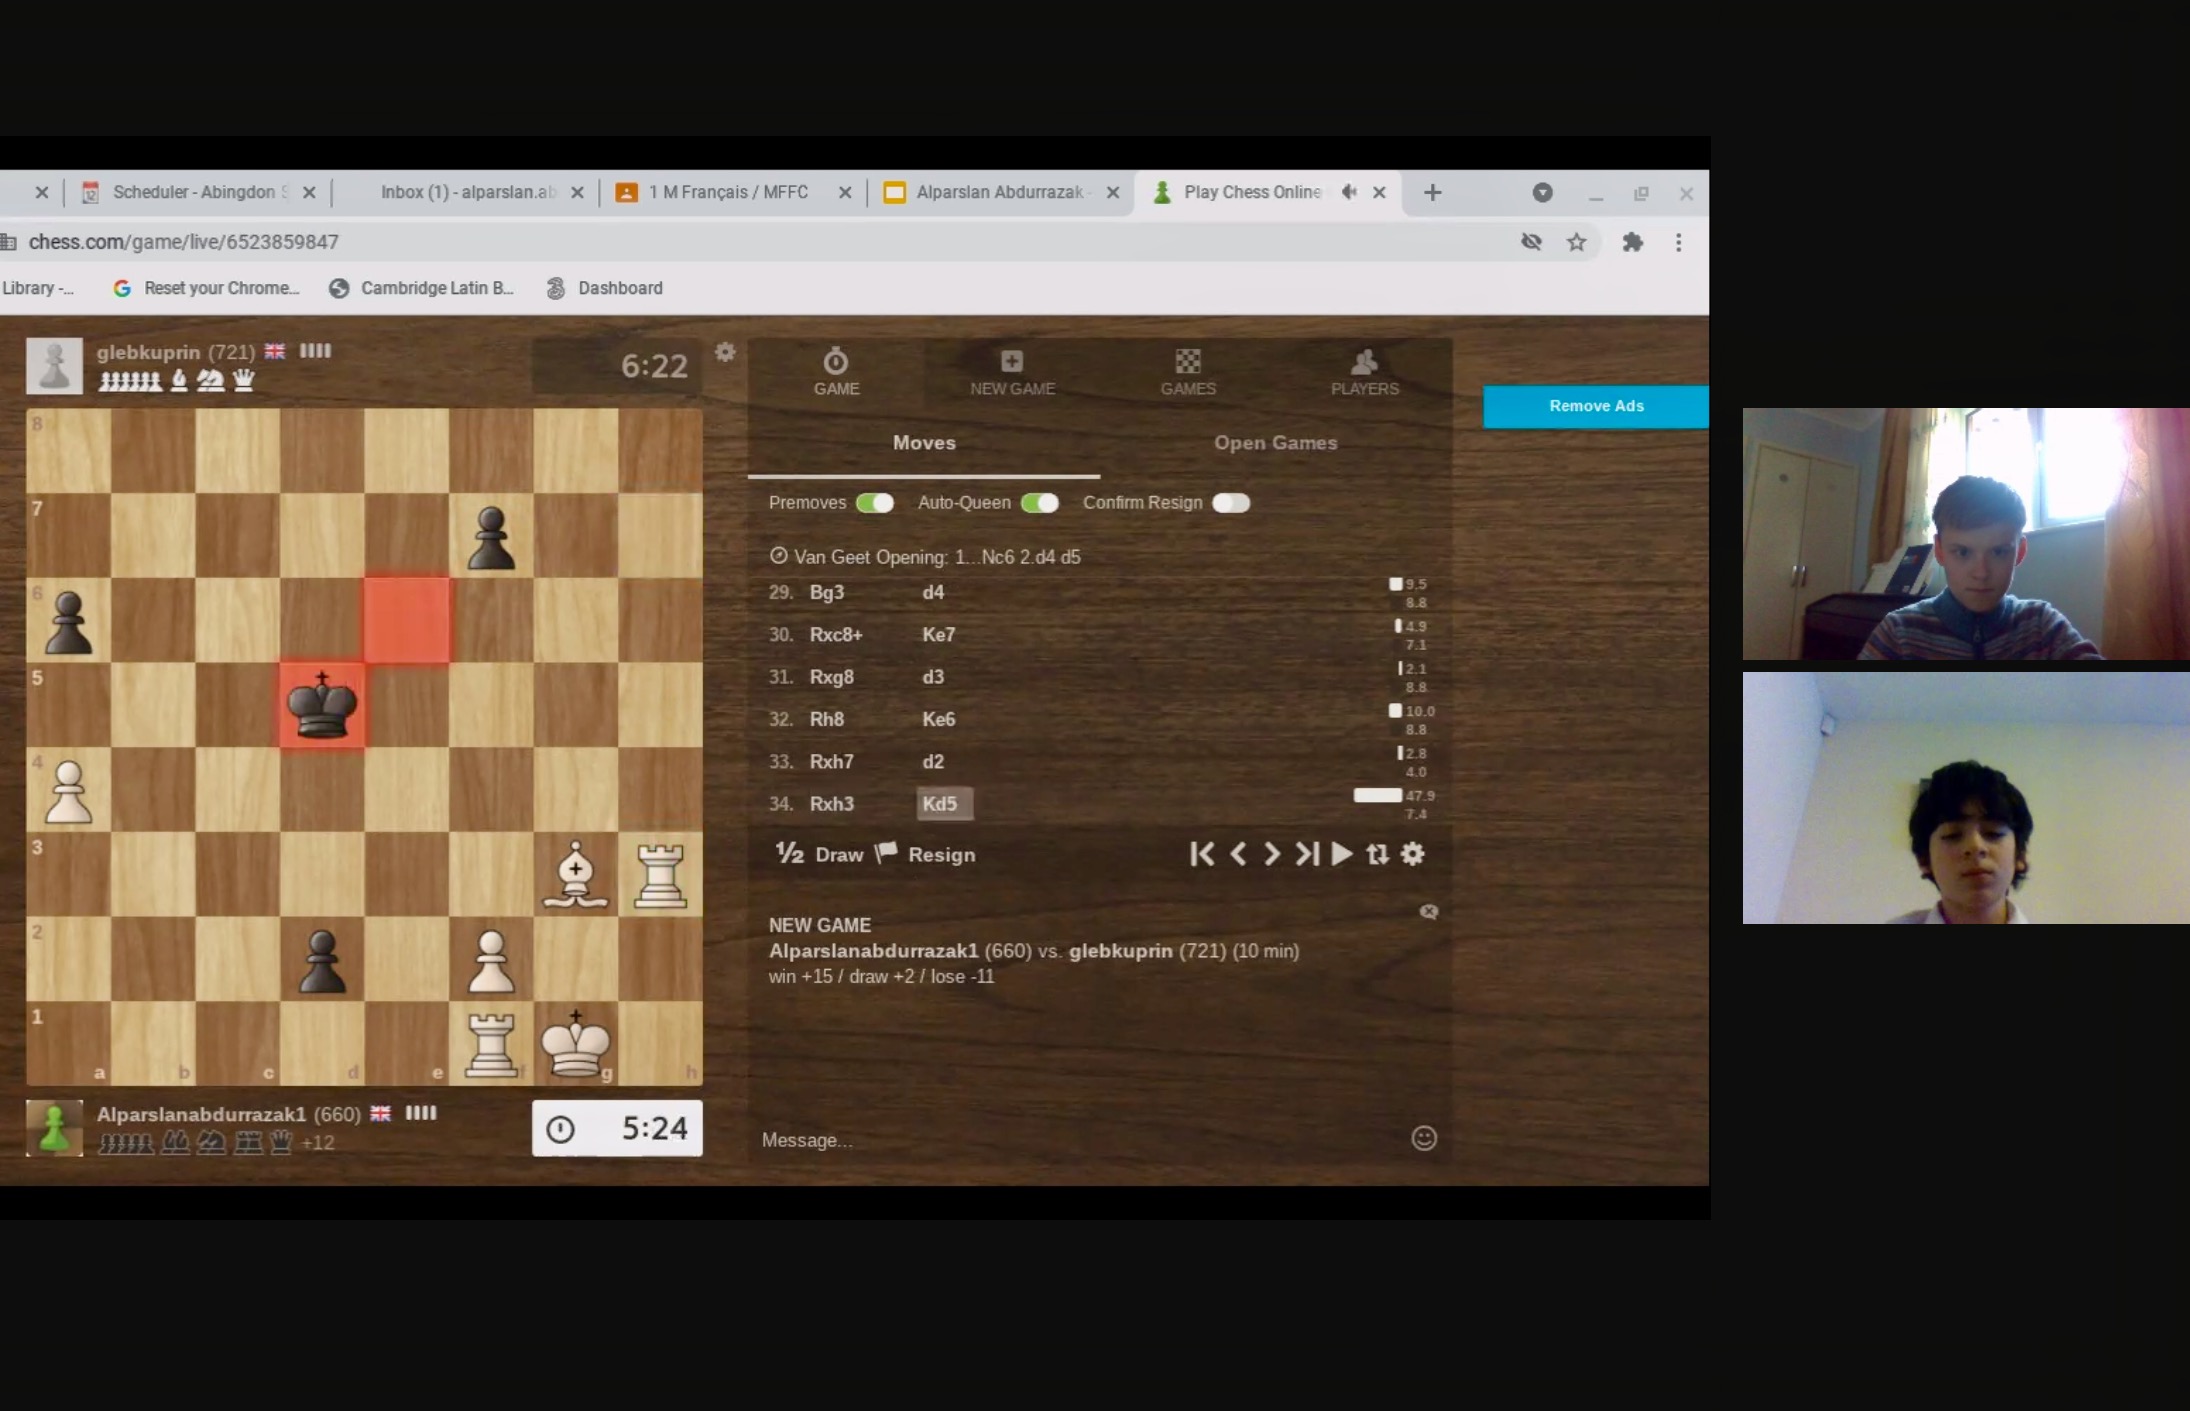The height and width of the screenshot is (1411, 2190).
Task: Jump to first move of game
Action: 1202,854
